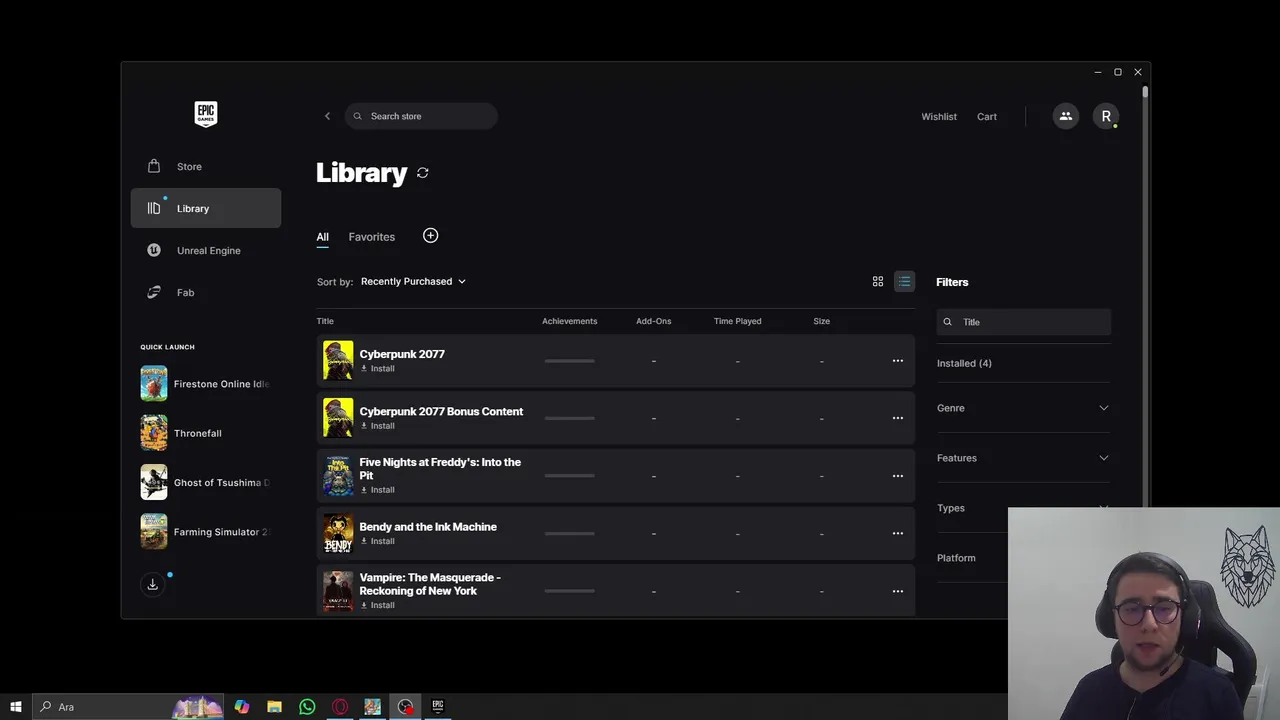Expand the Platform filter
This screenshot has width=1280, height=720.
(972, 558)
